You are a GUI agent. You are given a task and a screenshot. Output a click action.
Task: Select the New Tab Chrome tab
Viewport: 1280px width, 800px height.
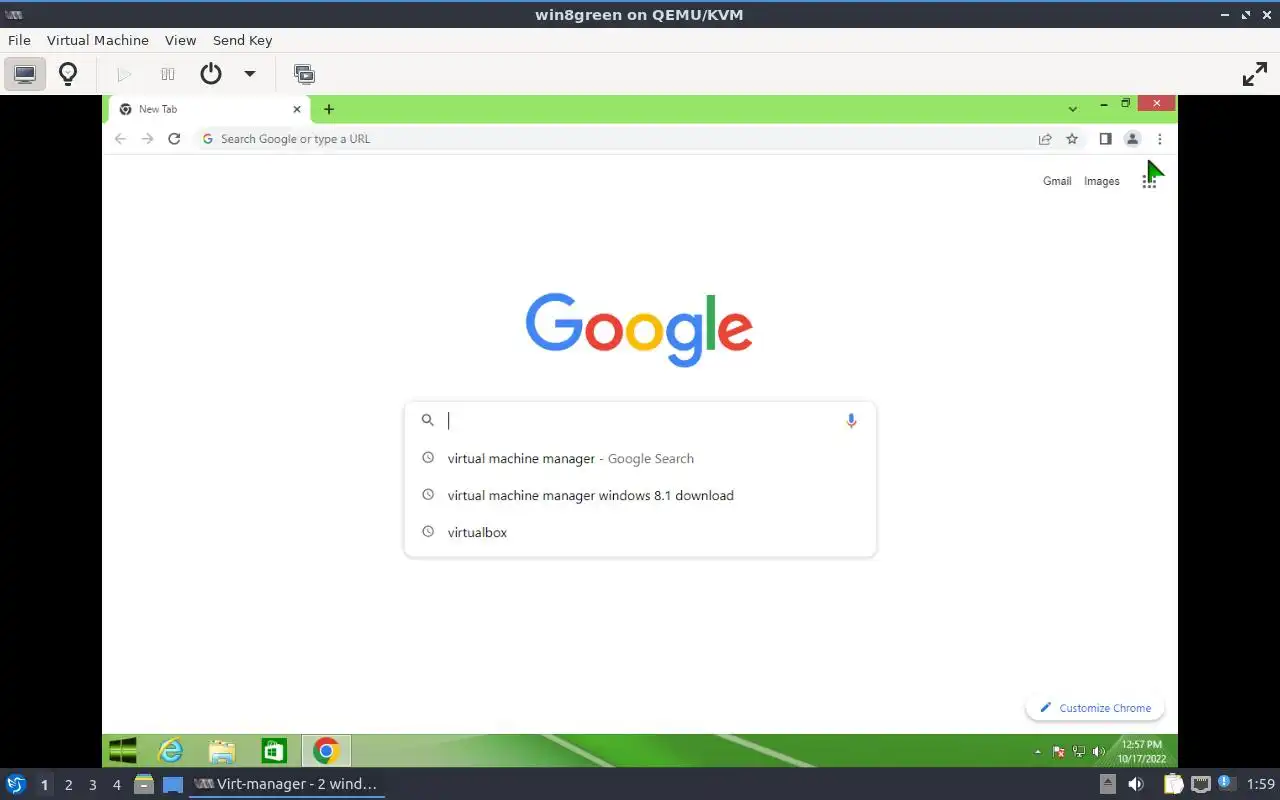point(208,109)
